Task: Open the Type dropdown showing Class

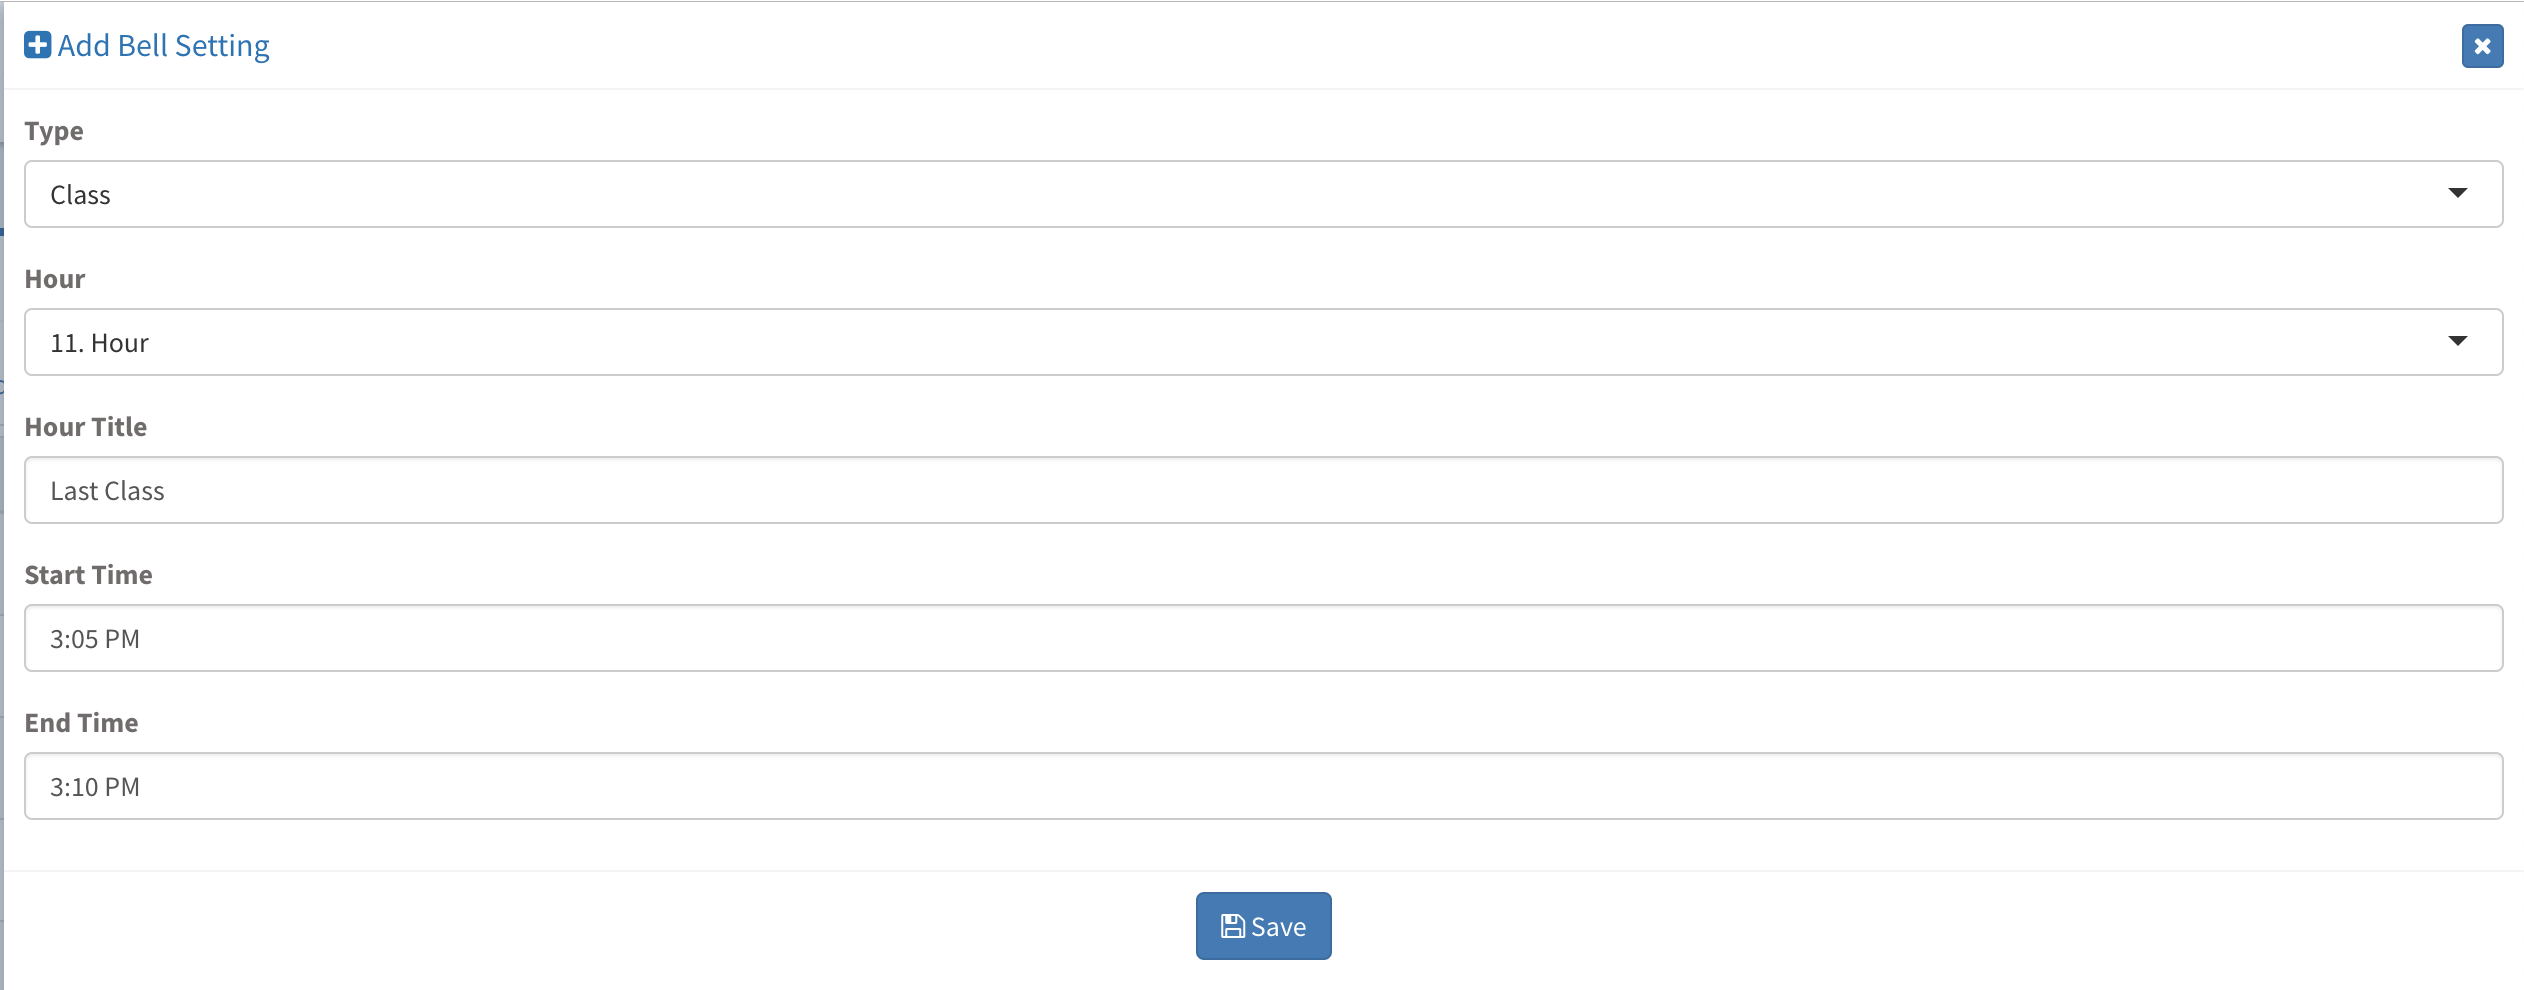Action: point(1264,194)
